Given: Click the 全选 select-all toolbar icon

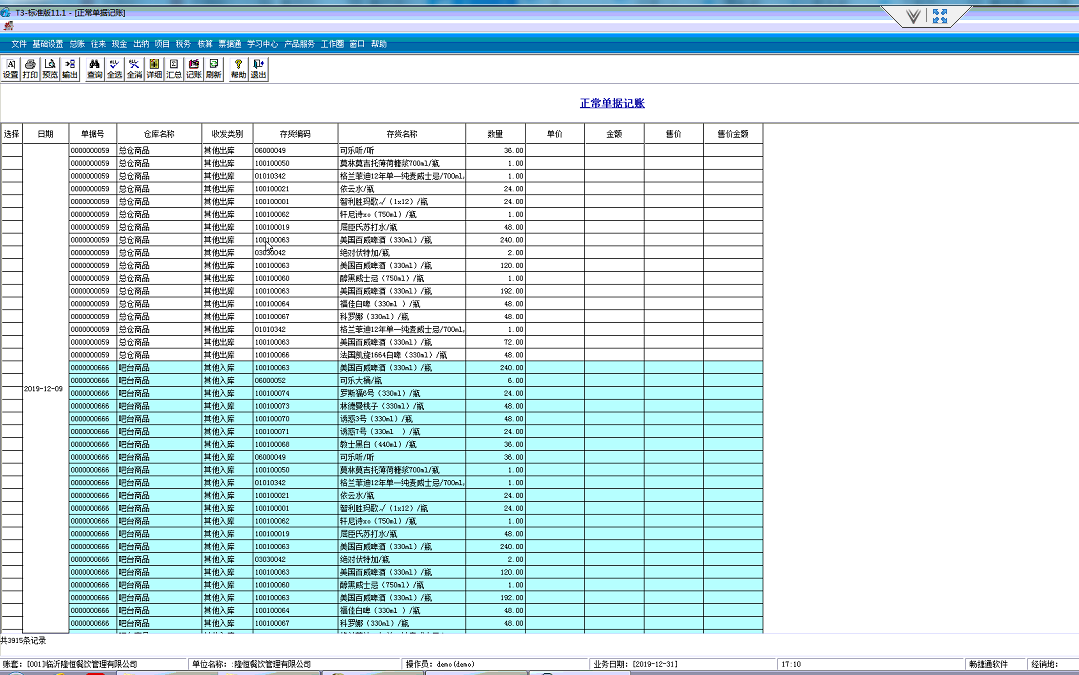Looking at the screenshot, I should 114,69.
